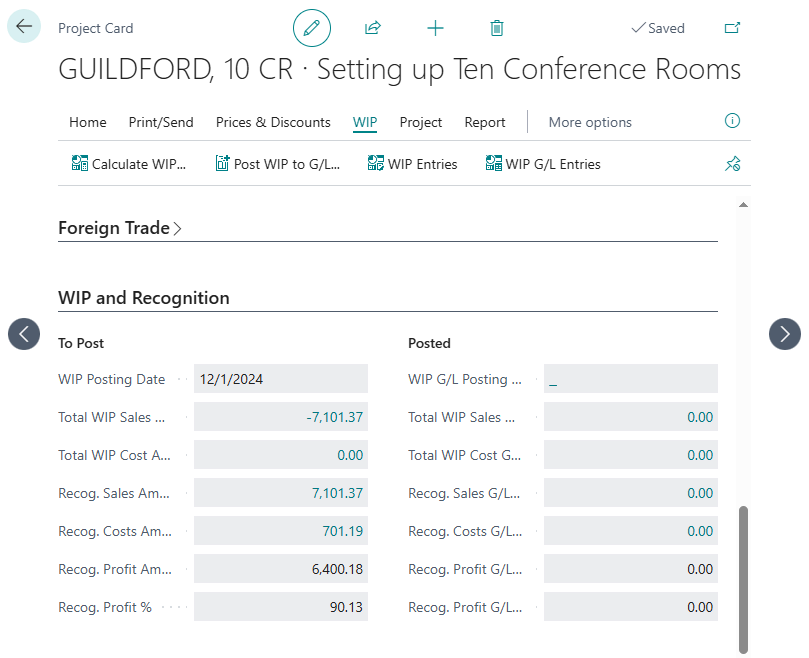Expand the Foreign Trade section
The image size is (809, 658).
coord(120,228)
